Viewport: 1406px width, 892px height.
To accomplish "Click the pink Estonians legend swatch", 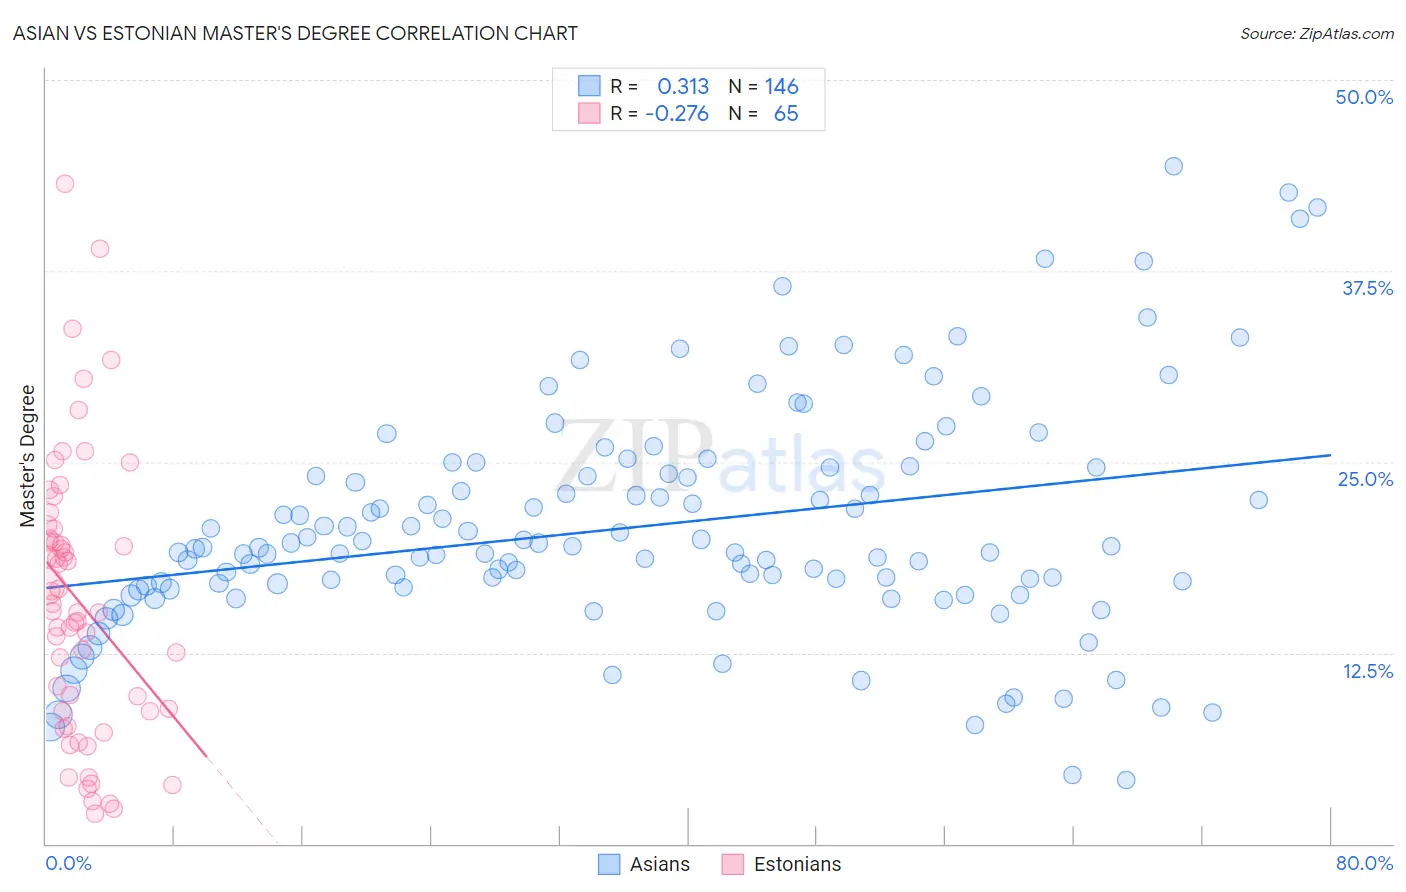I will (733, 864).
